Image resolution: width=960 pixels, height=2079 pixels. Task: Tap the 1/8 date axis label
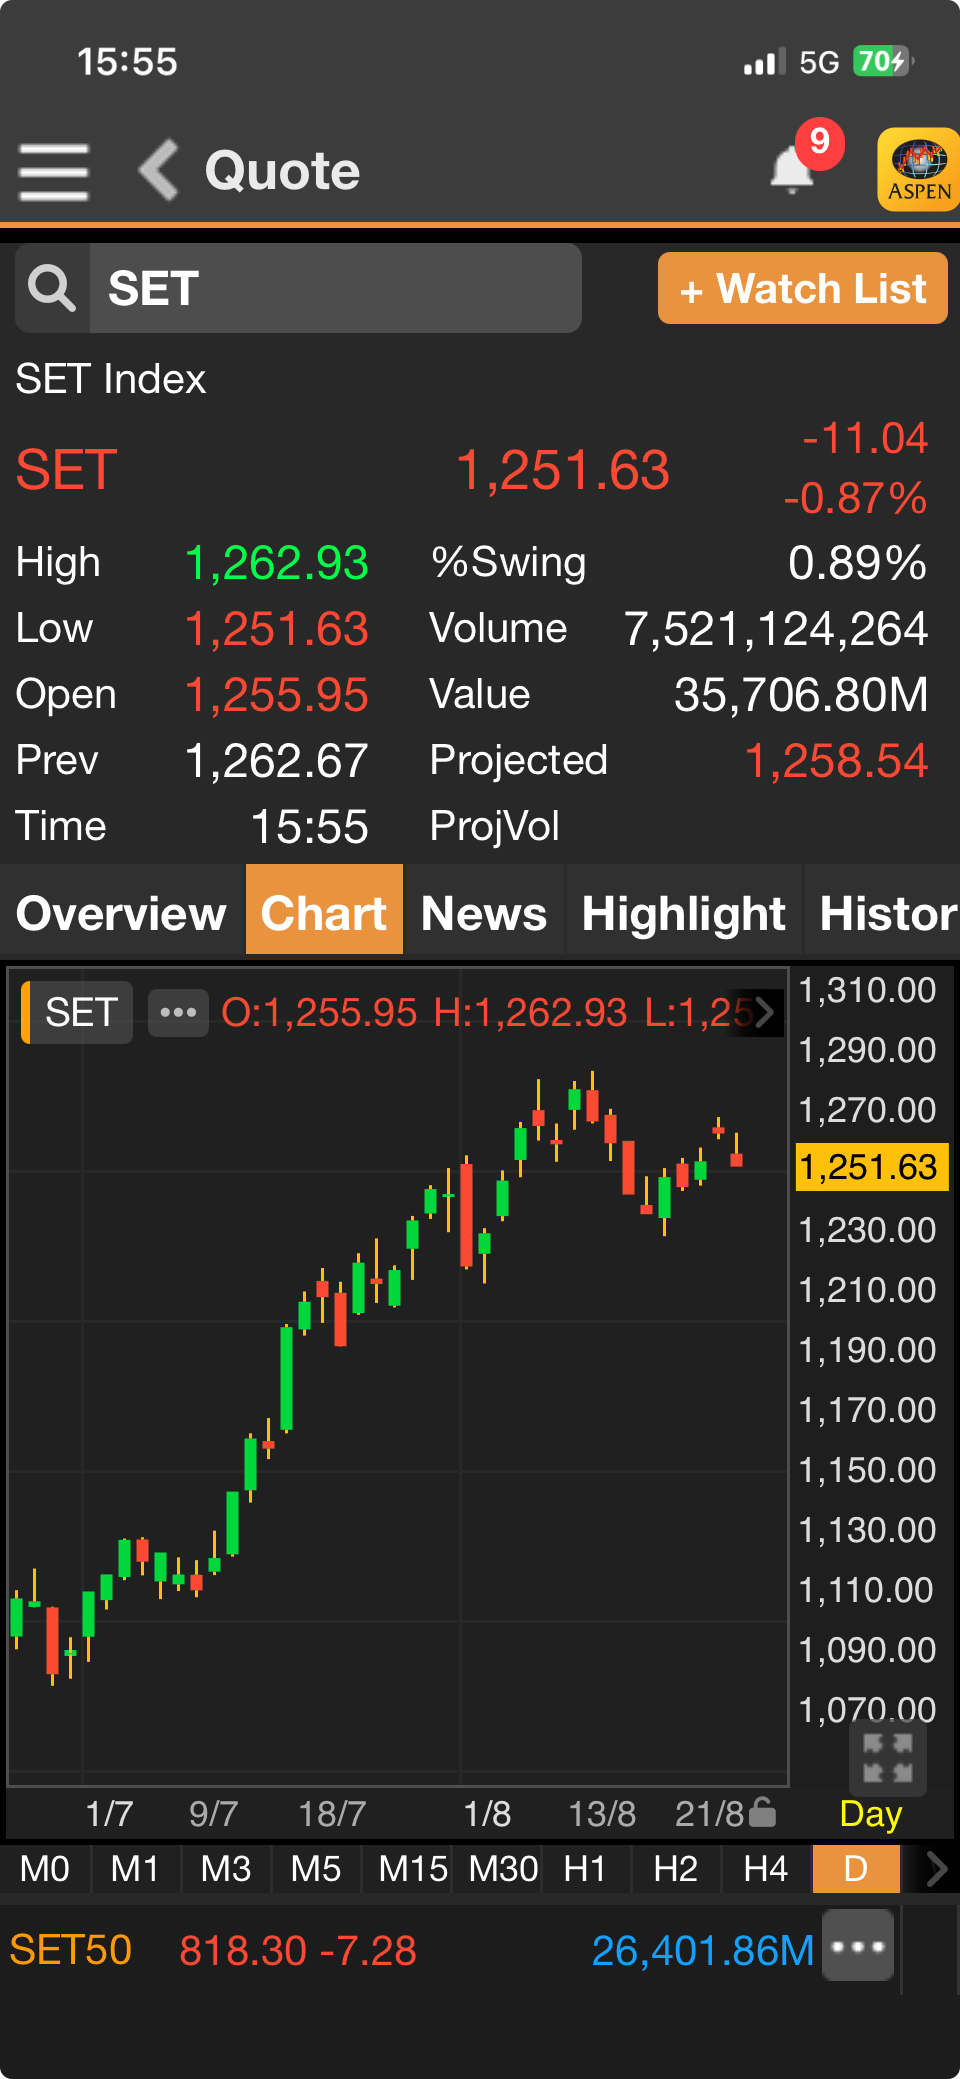point(487,1813)
